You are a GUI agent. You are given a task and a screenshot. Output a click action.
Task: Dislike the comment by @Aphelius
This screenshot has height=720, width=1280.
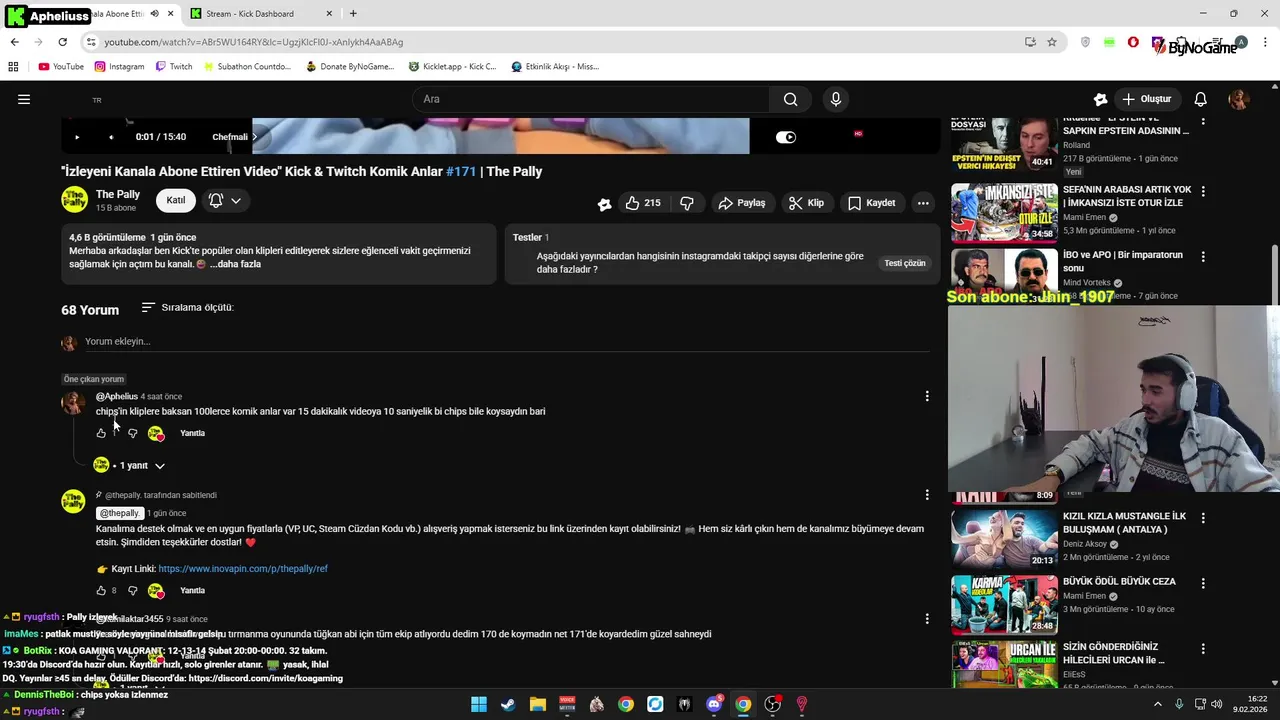tap(132, 433)
